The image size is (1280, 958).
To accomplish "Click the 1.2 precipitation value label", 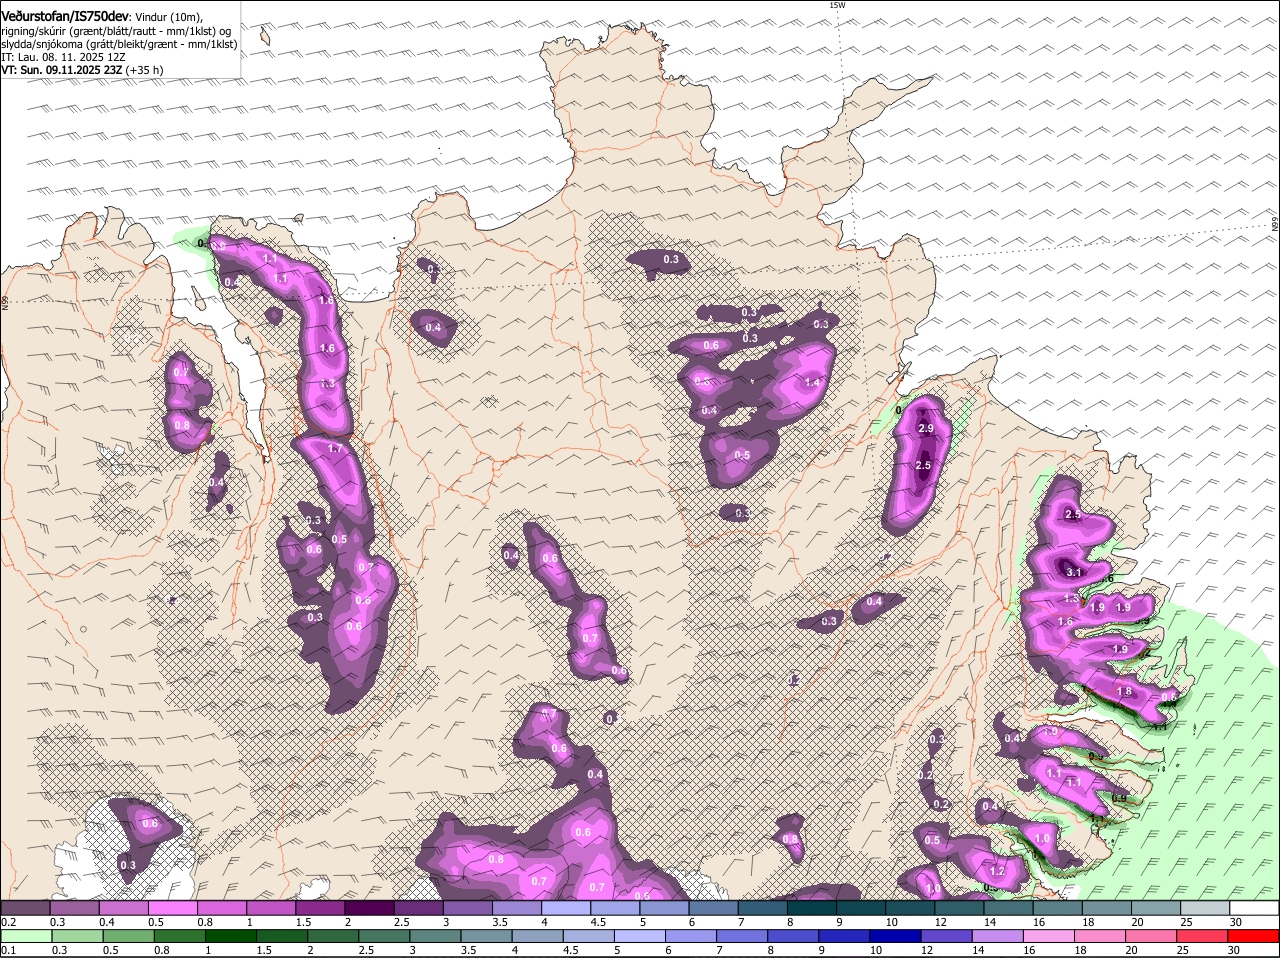I will 997,871.
